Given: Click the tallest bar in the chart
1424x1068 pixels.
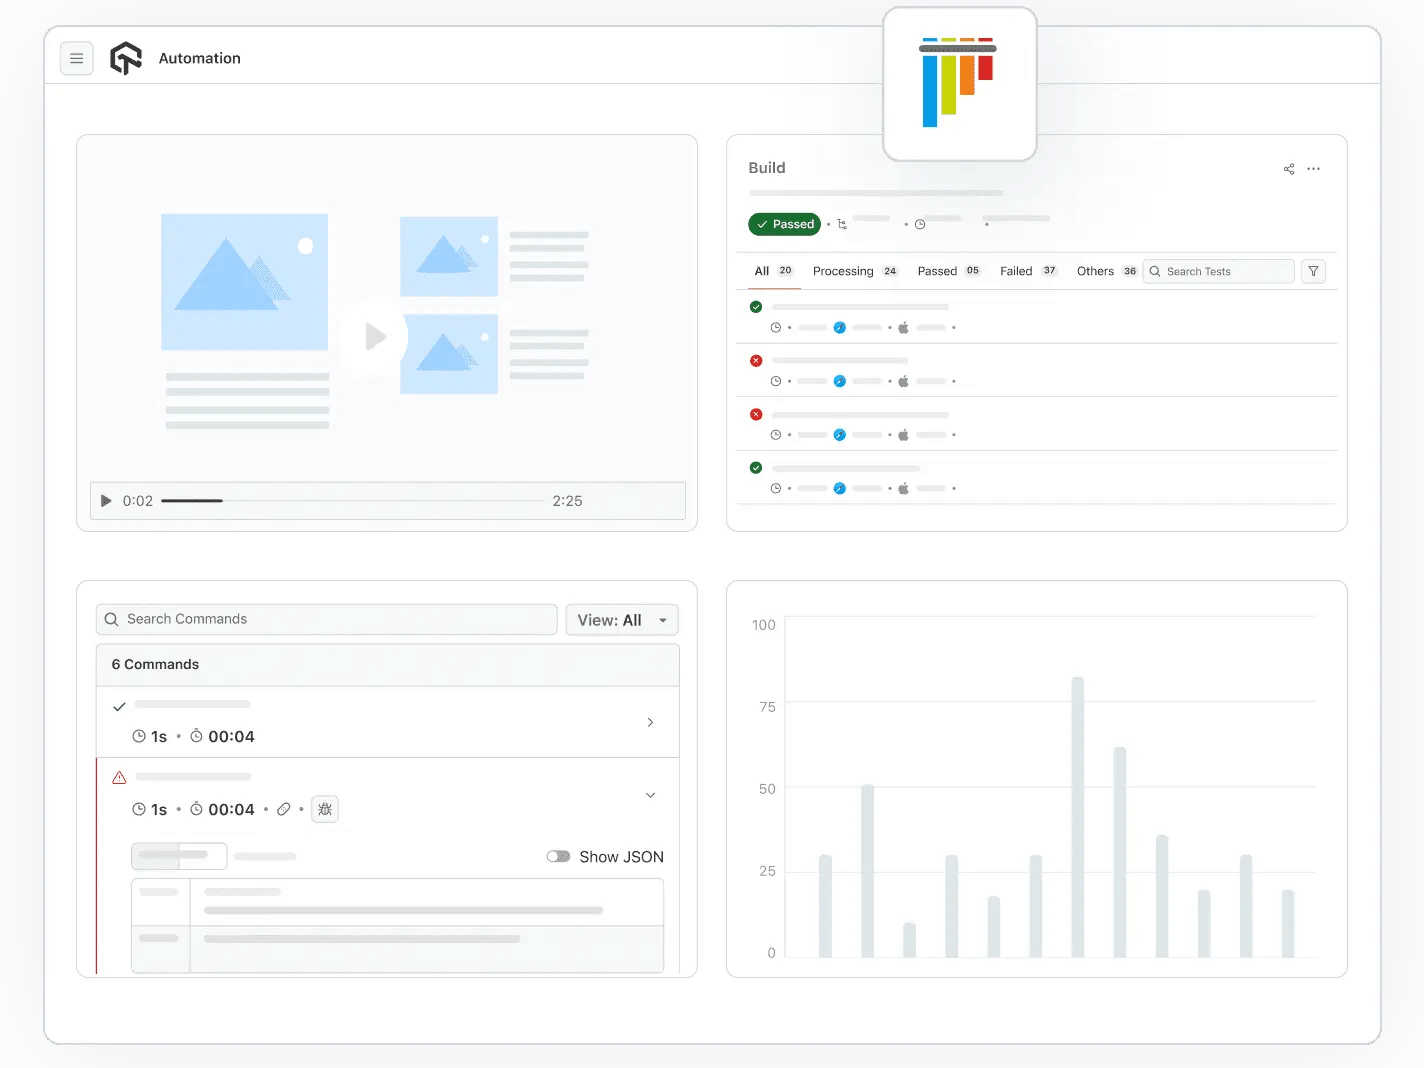Looking at the screenshot, I should click(1078, 817).
